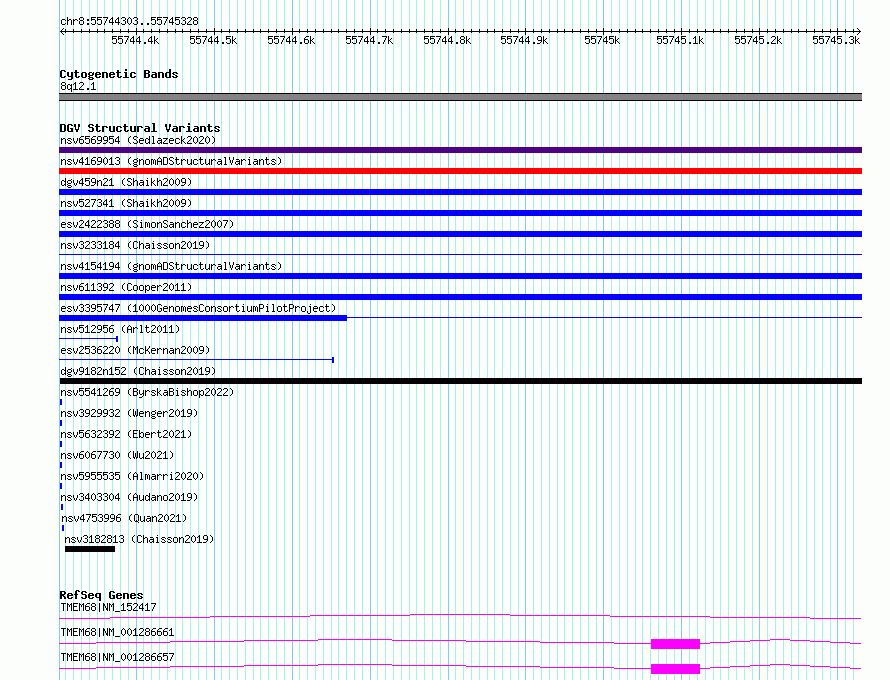The image size is (890, 680).
Task: Click the 55745k ruler tick label
Action: point(602,40)
